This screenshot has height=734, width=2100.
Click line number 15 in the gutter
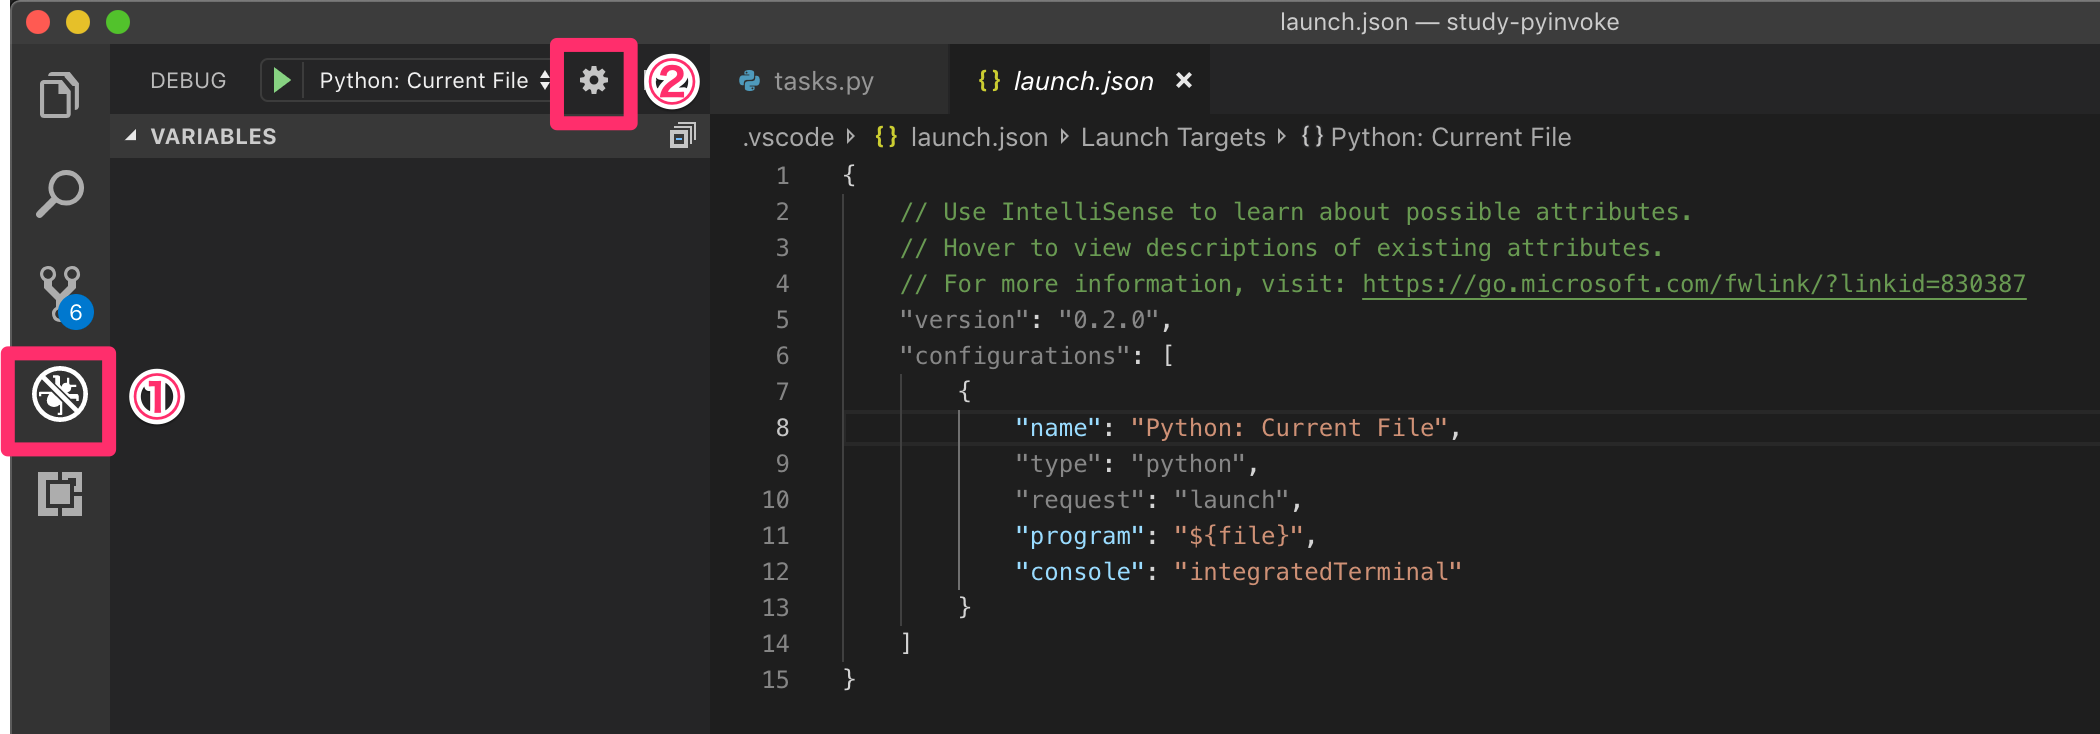[x=775, y=680]
